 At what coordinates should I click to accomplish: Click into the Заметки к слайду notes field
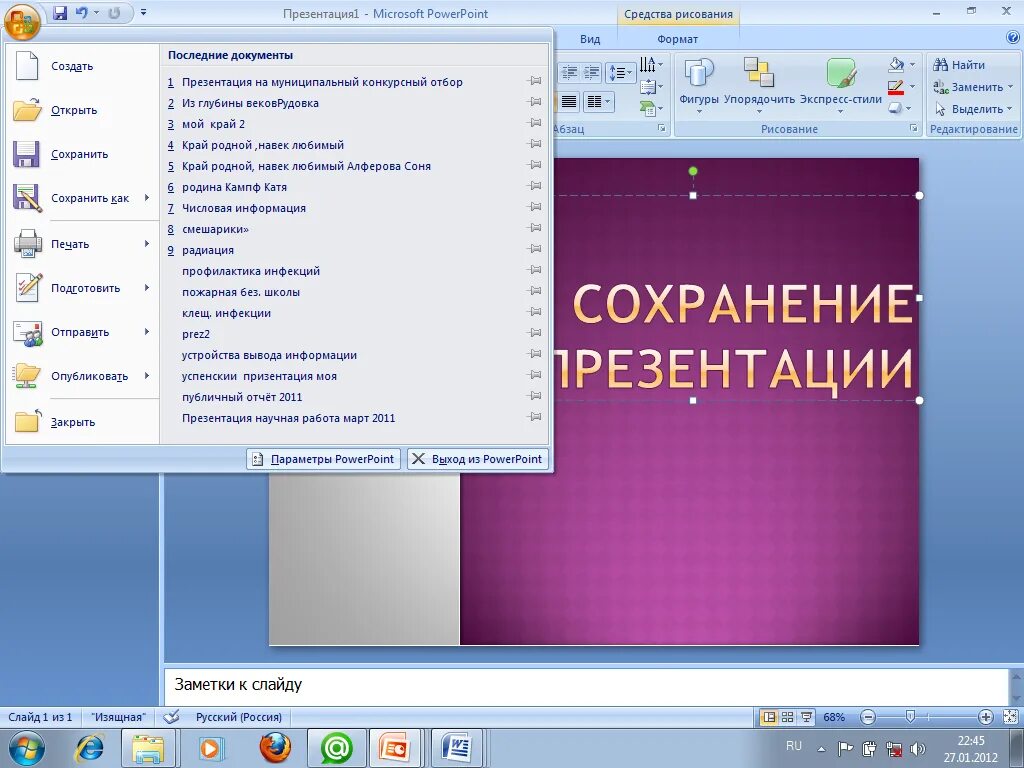(586, 686)
